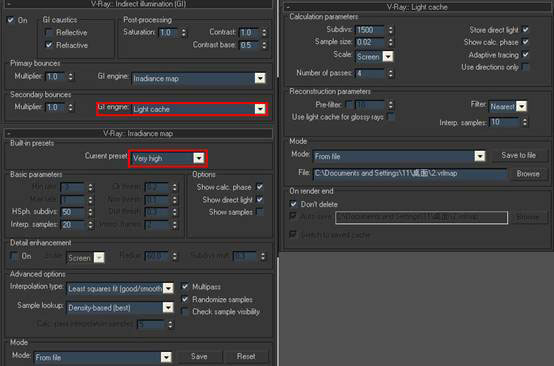The image size is (554, 366).
Task: Toggle Irradiance map Show calc. phase
Action: pyautogui.click(x=260, y=187)
